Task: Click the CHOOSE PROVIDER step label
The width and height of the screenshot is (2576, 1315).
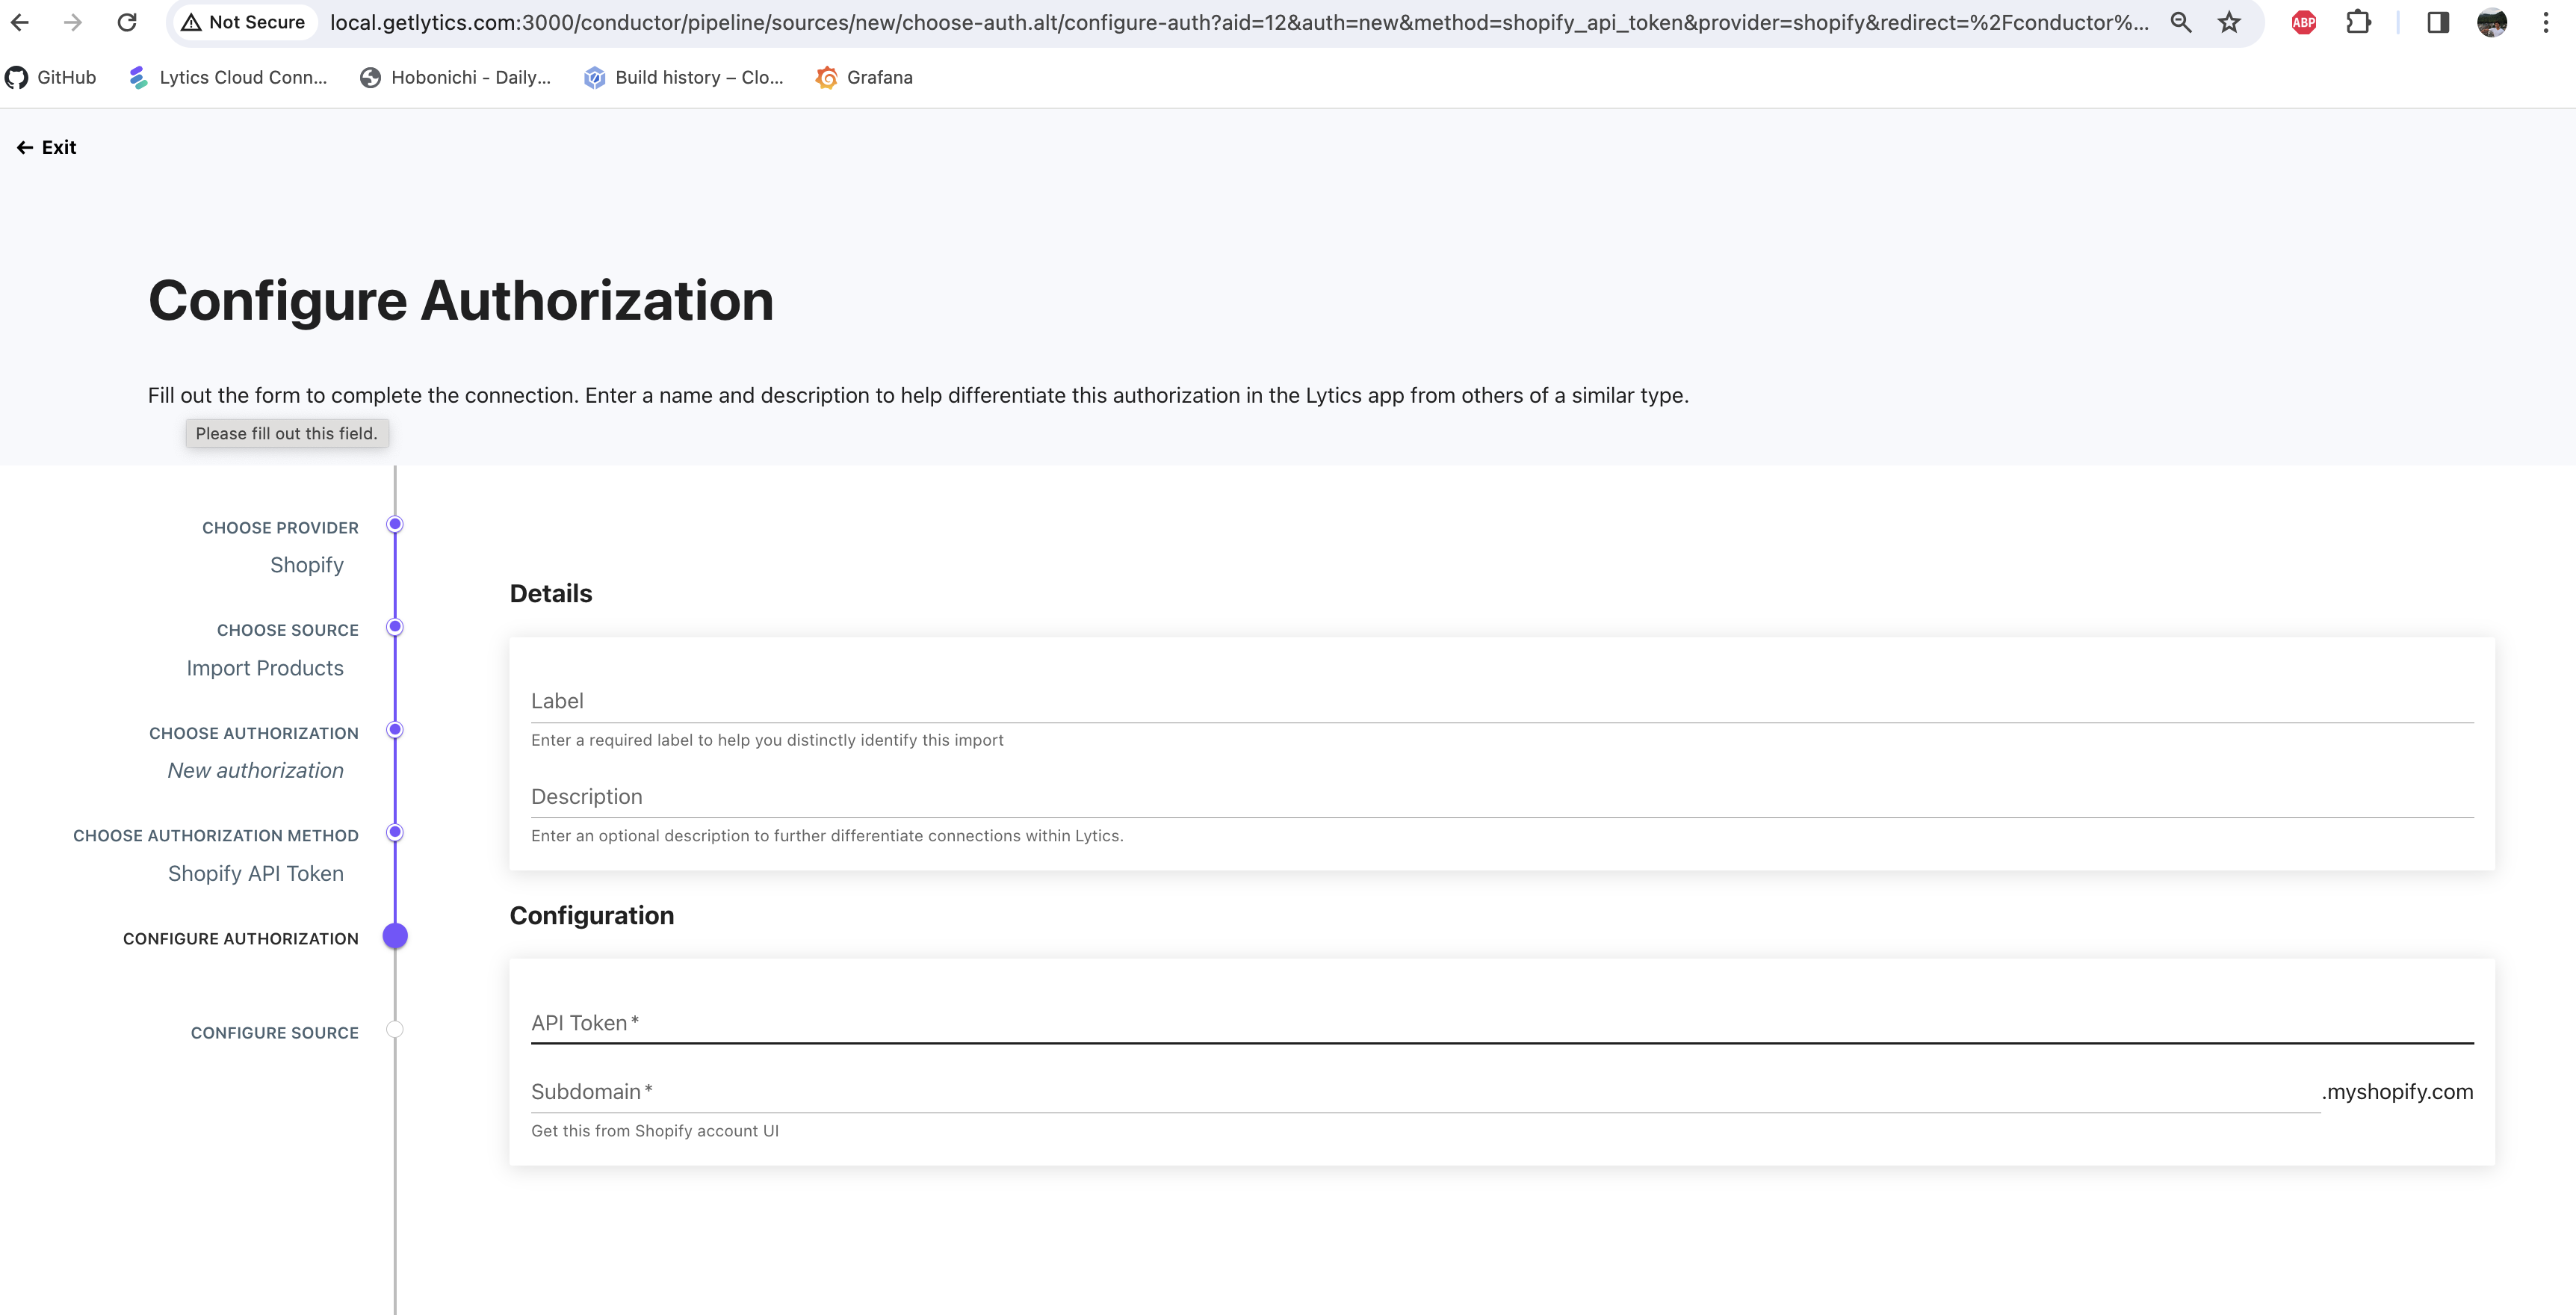Action: [280, 528]
